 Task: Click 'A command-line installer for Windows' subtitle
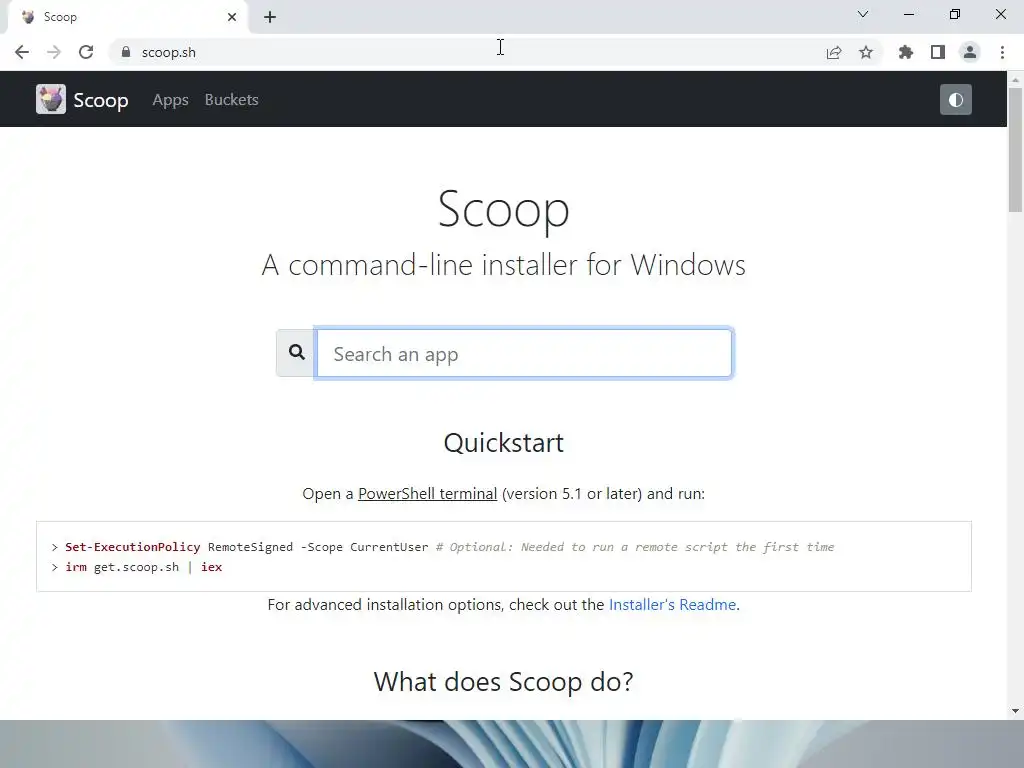(504, 265)
